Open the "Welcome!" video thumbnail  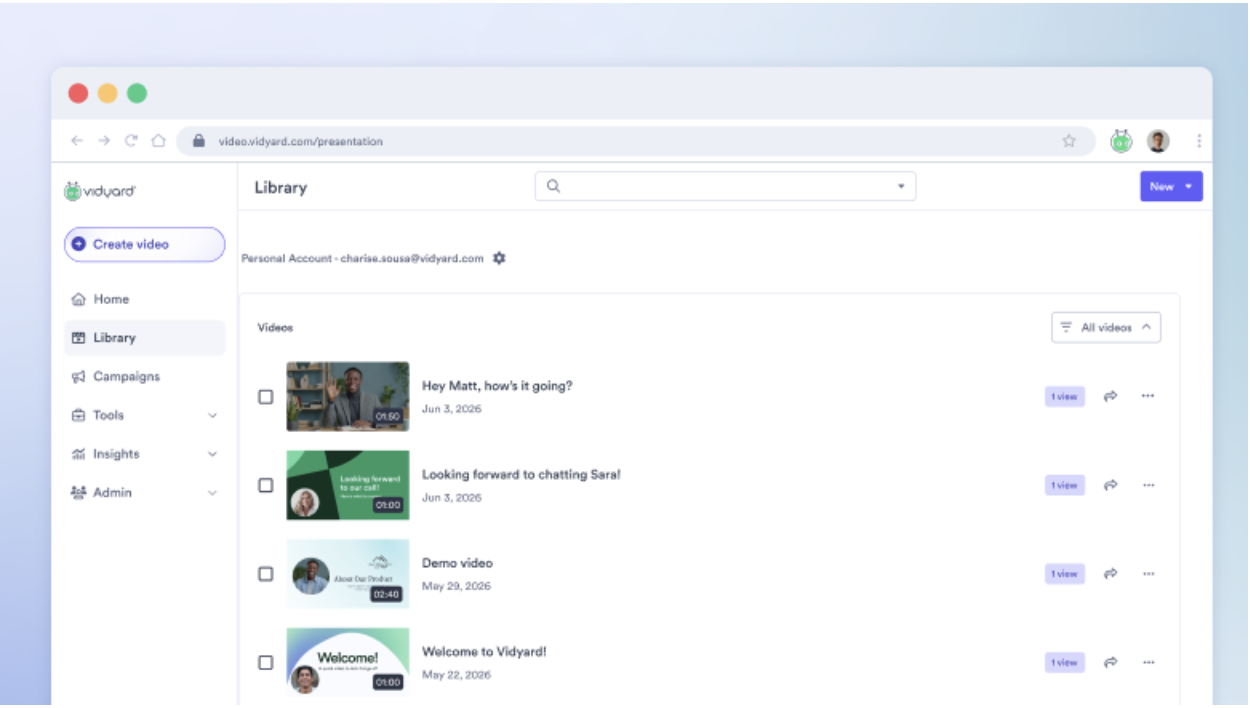tap(348, 662)
